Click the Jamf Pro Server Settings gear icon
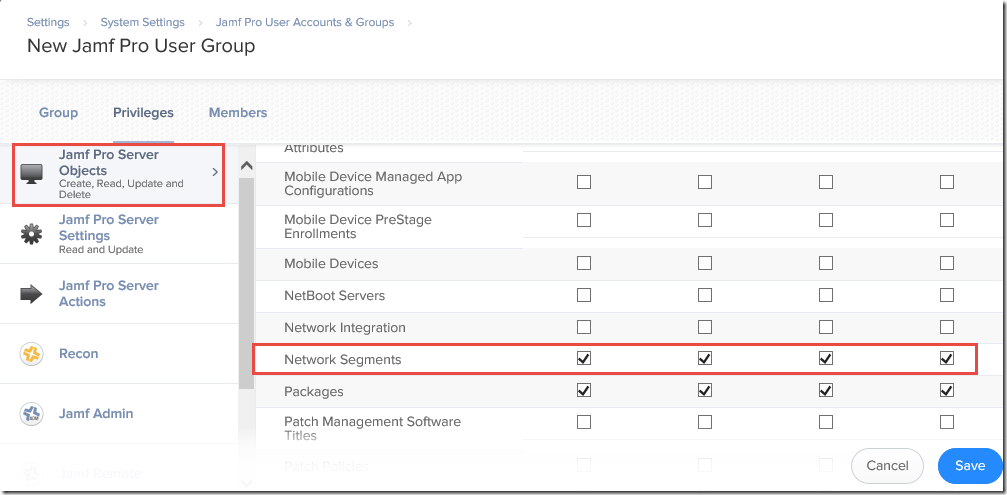The height and width of the screenshot is (495, 1007). pyautogui.click(x=31, y=234)
